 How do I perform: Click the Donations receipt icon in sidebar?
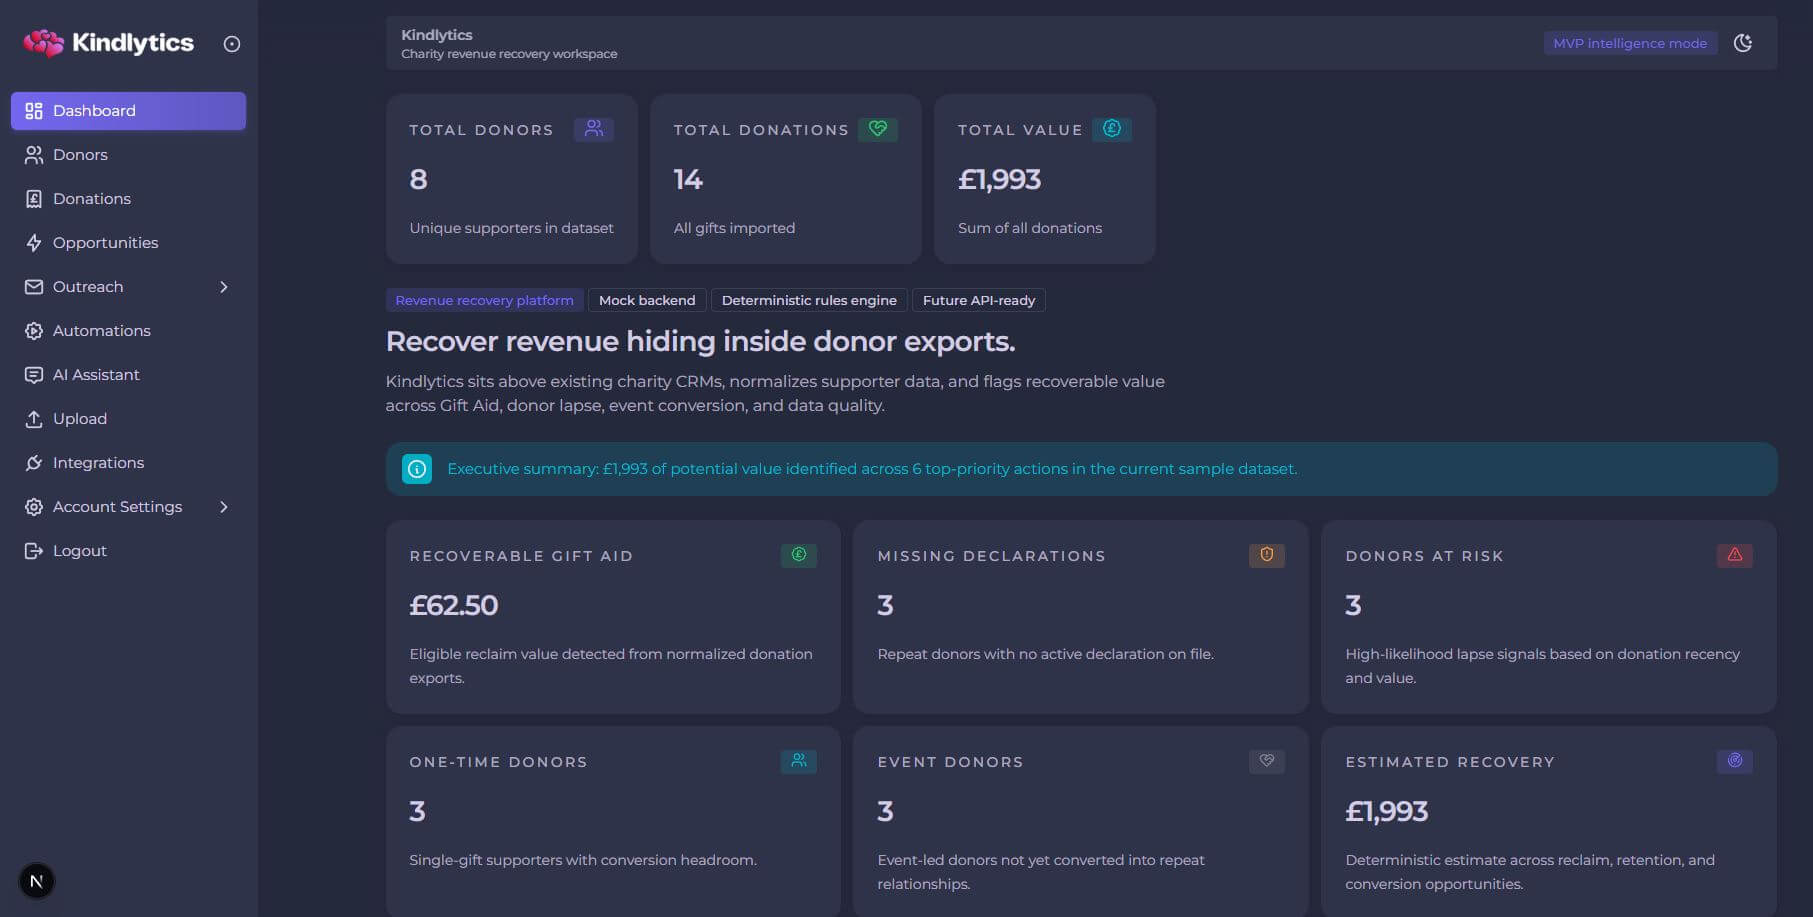(x=34, y=199)
